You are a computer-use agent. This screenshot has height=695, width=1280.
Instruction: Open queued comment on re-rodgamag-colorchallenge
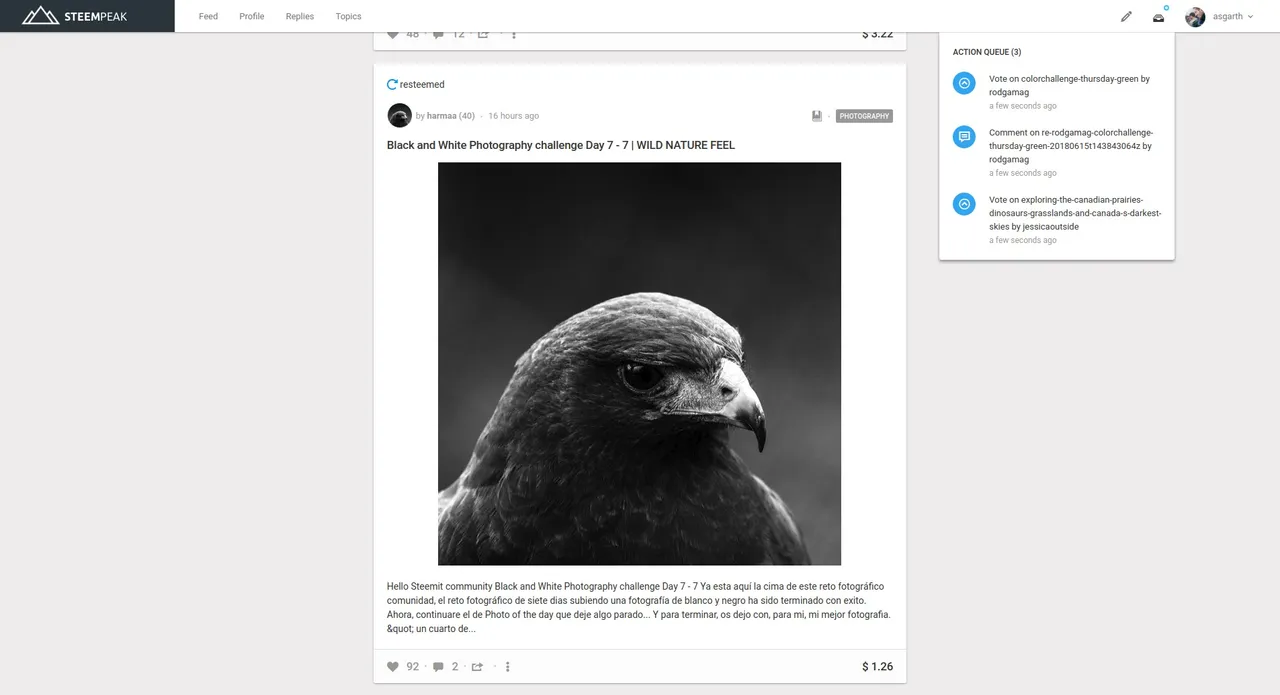(x=1071, y=145)
